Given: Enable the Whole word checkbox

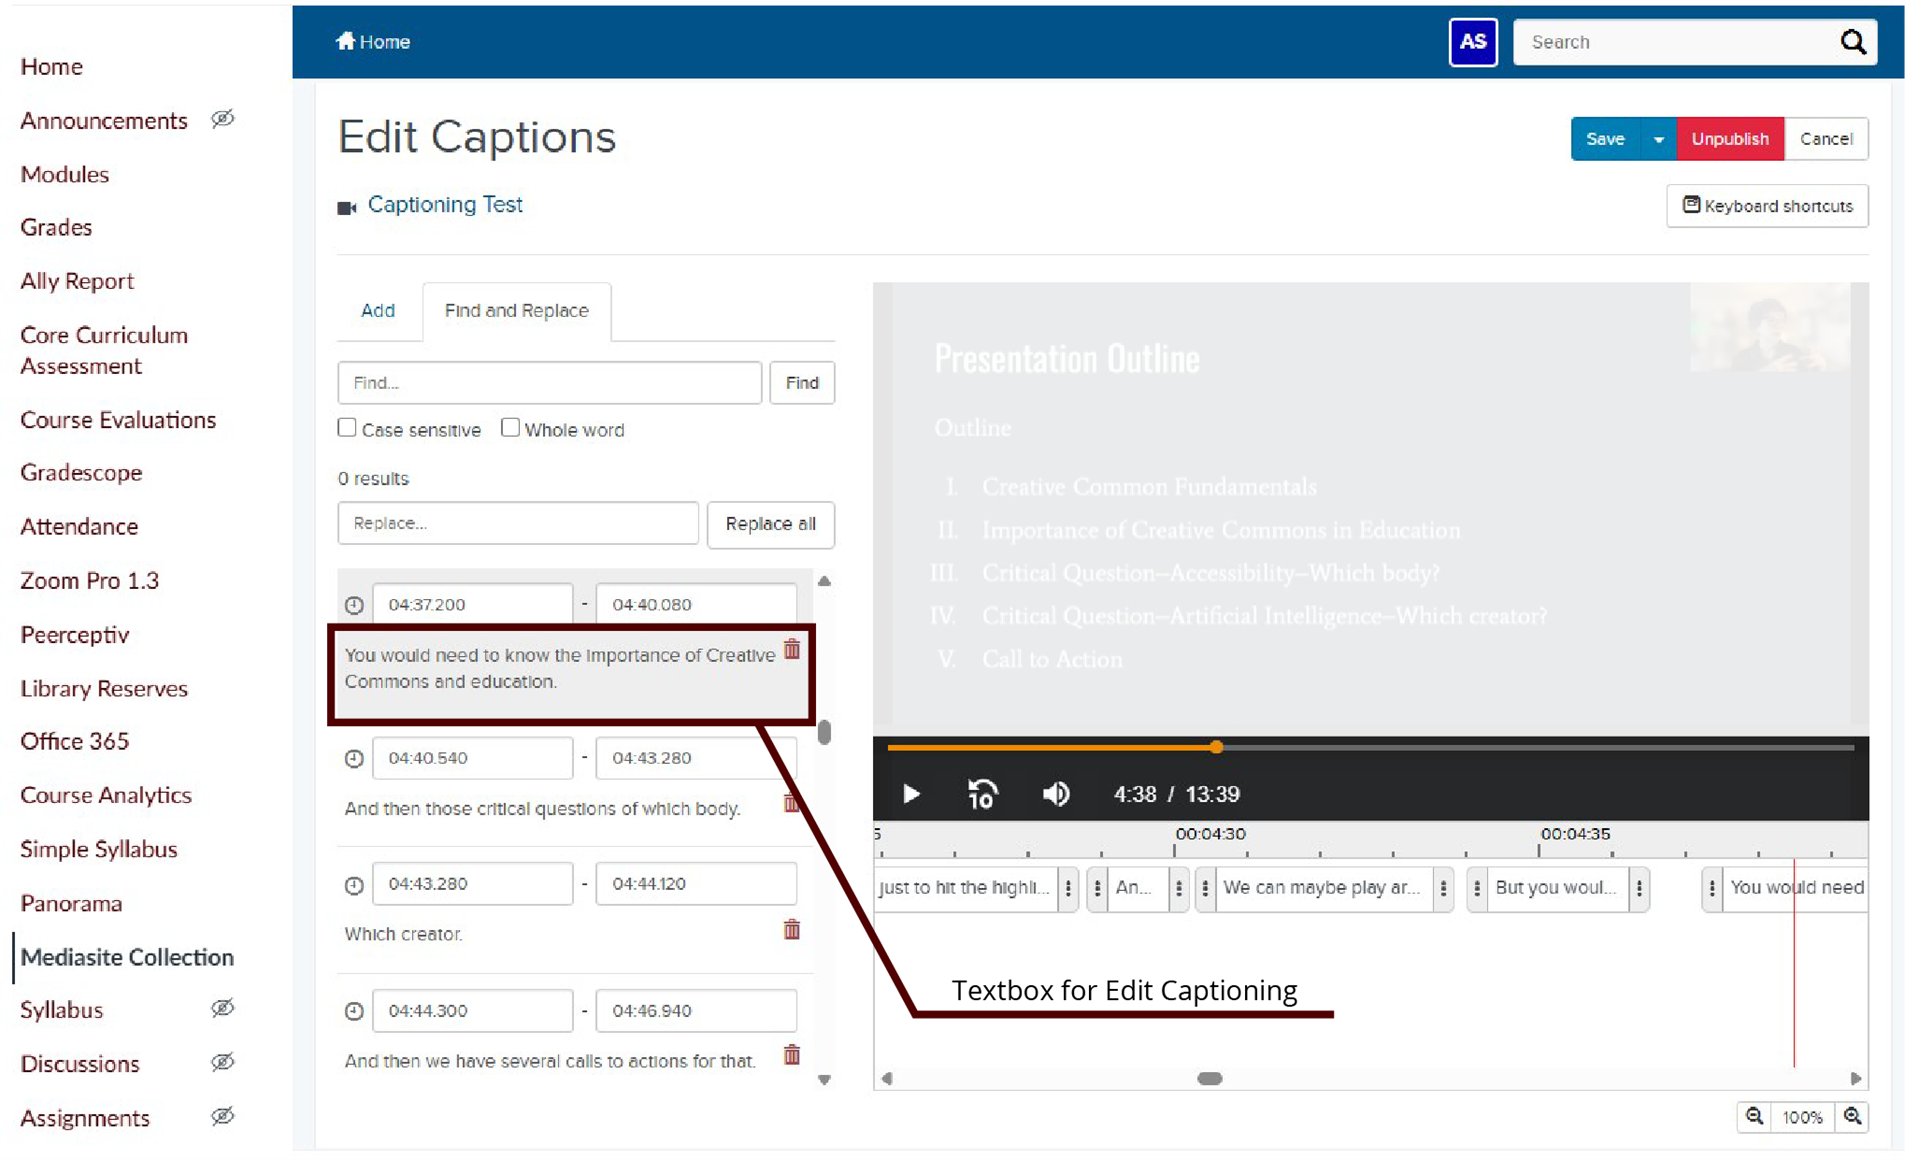Looking at the screenshot, I should pos(510,428).
